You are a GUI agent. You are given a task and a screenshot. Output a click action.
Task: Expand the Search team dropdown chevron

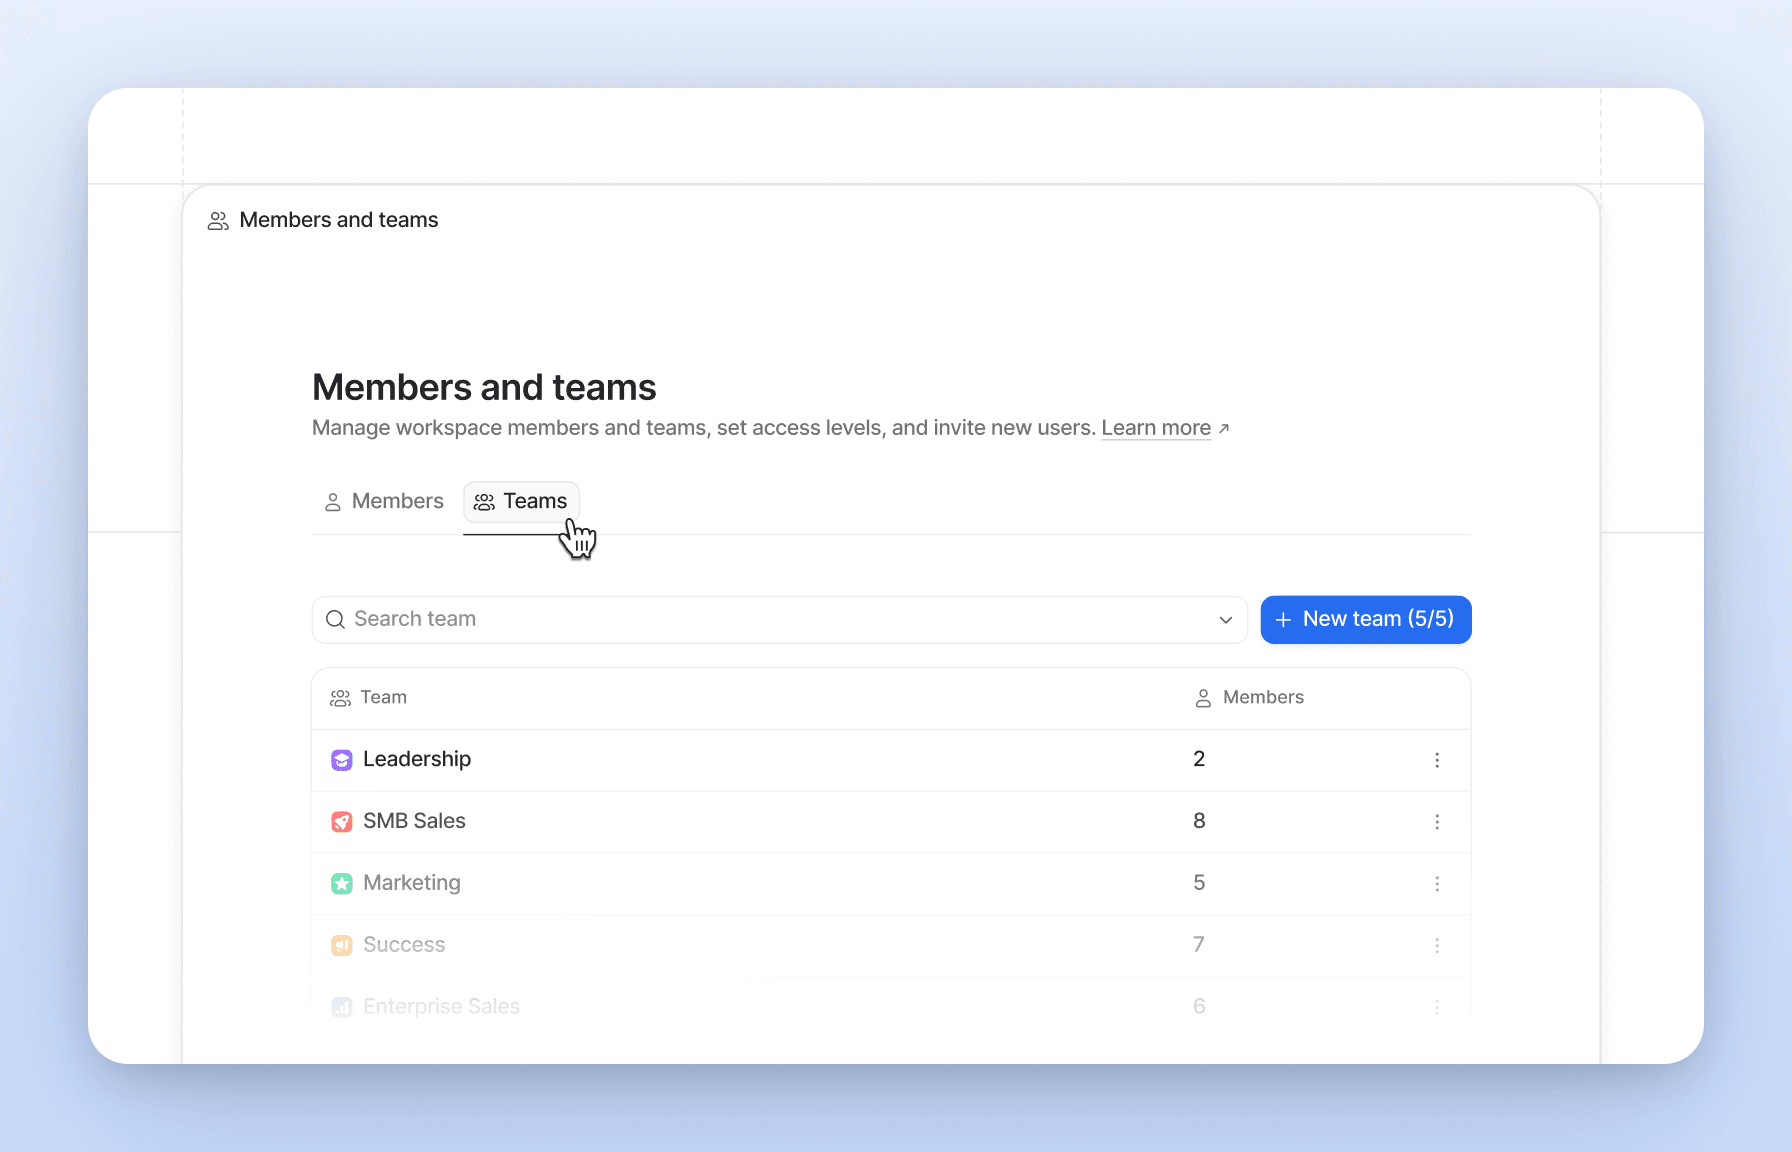pyautogui.click(x=1226, y=620)
